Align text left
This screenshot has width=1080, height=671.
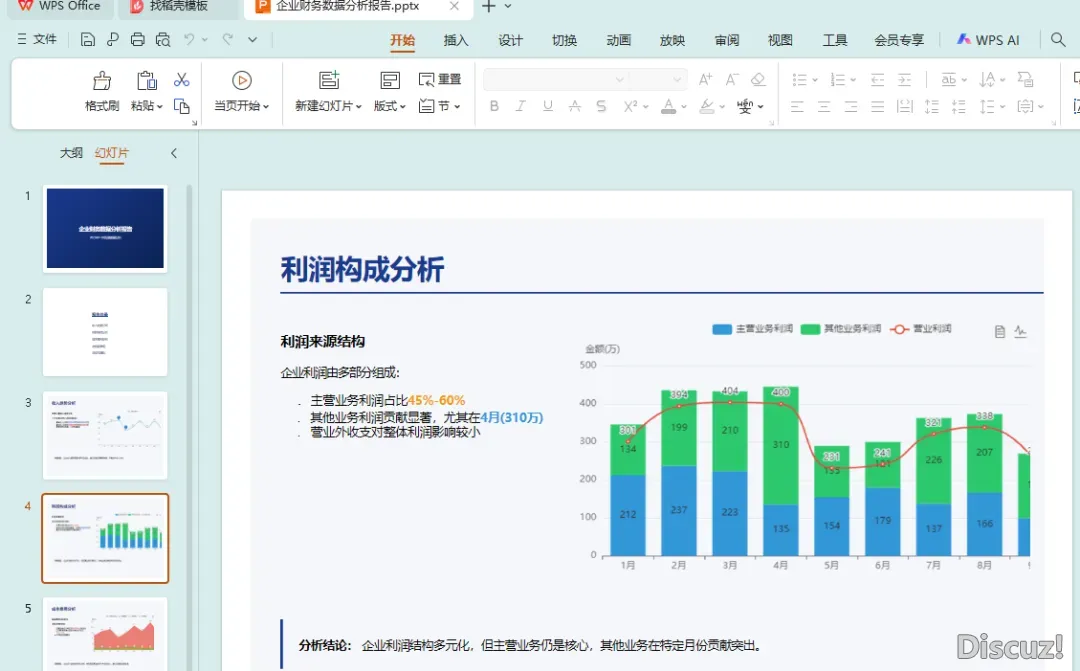[x=797, y=106]
